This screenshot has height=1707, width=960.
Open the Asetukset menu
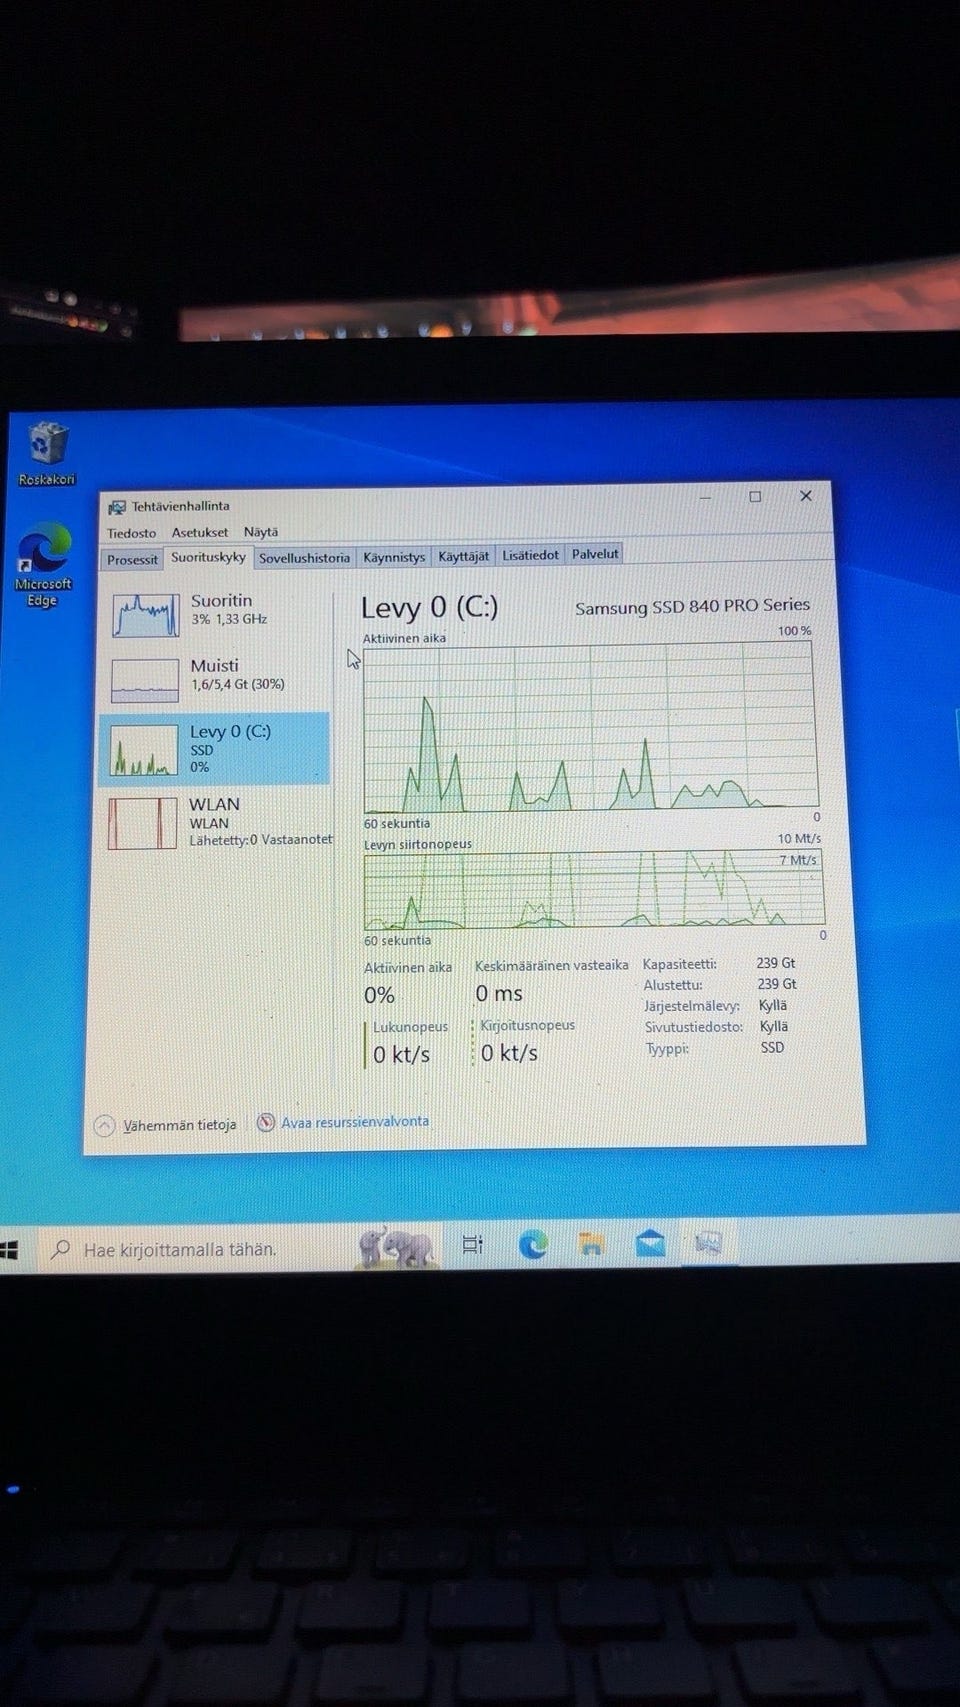[200, 532]
